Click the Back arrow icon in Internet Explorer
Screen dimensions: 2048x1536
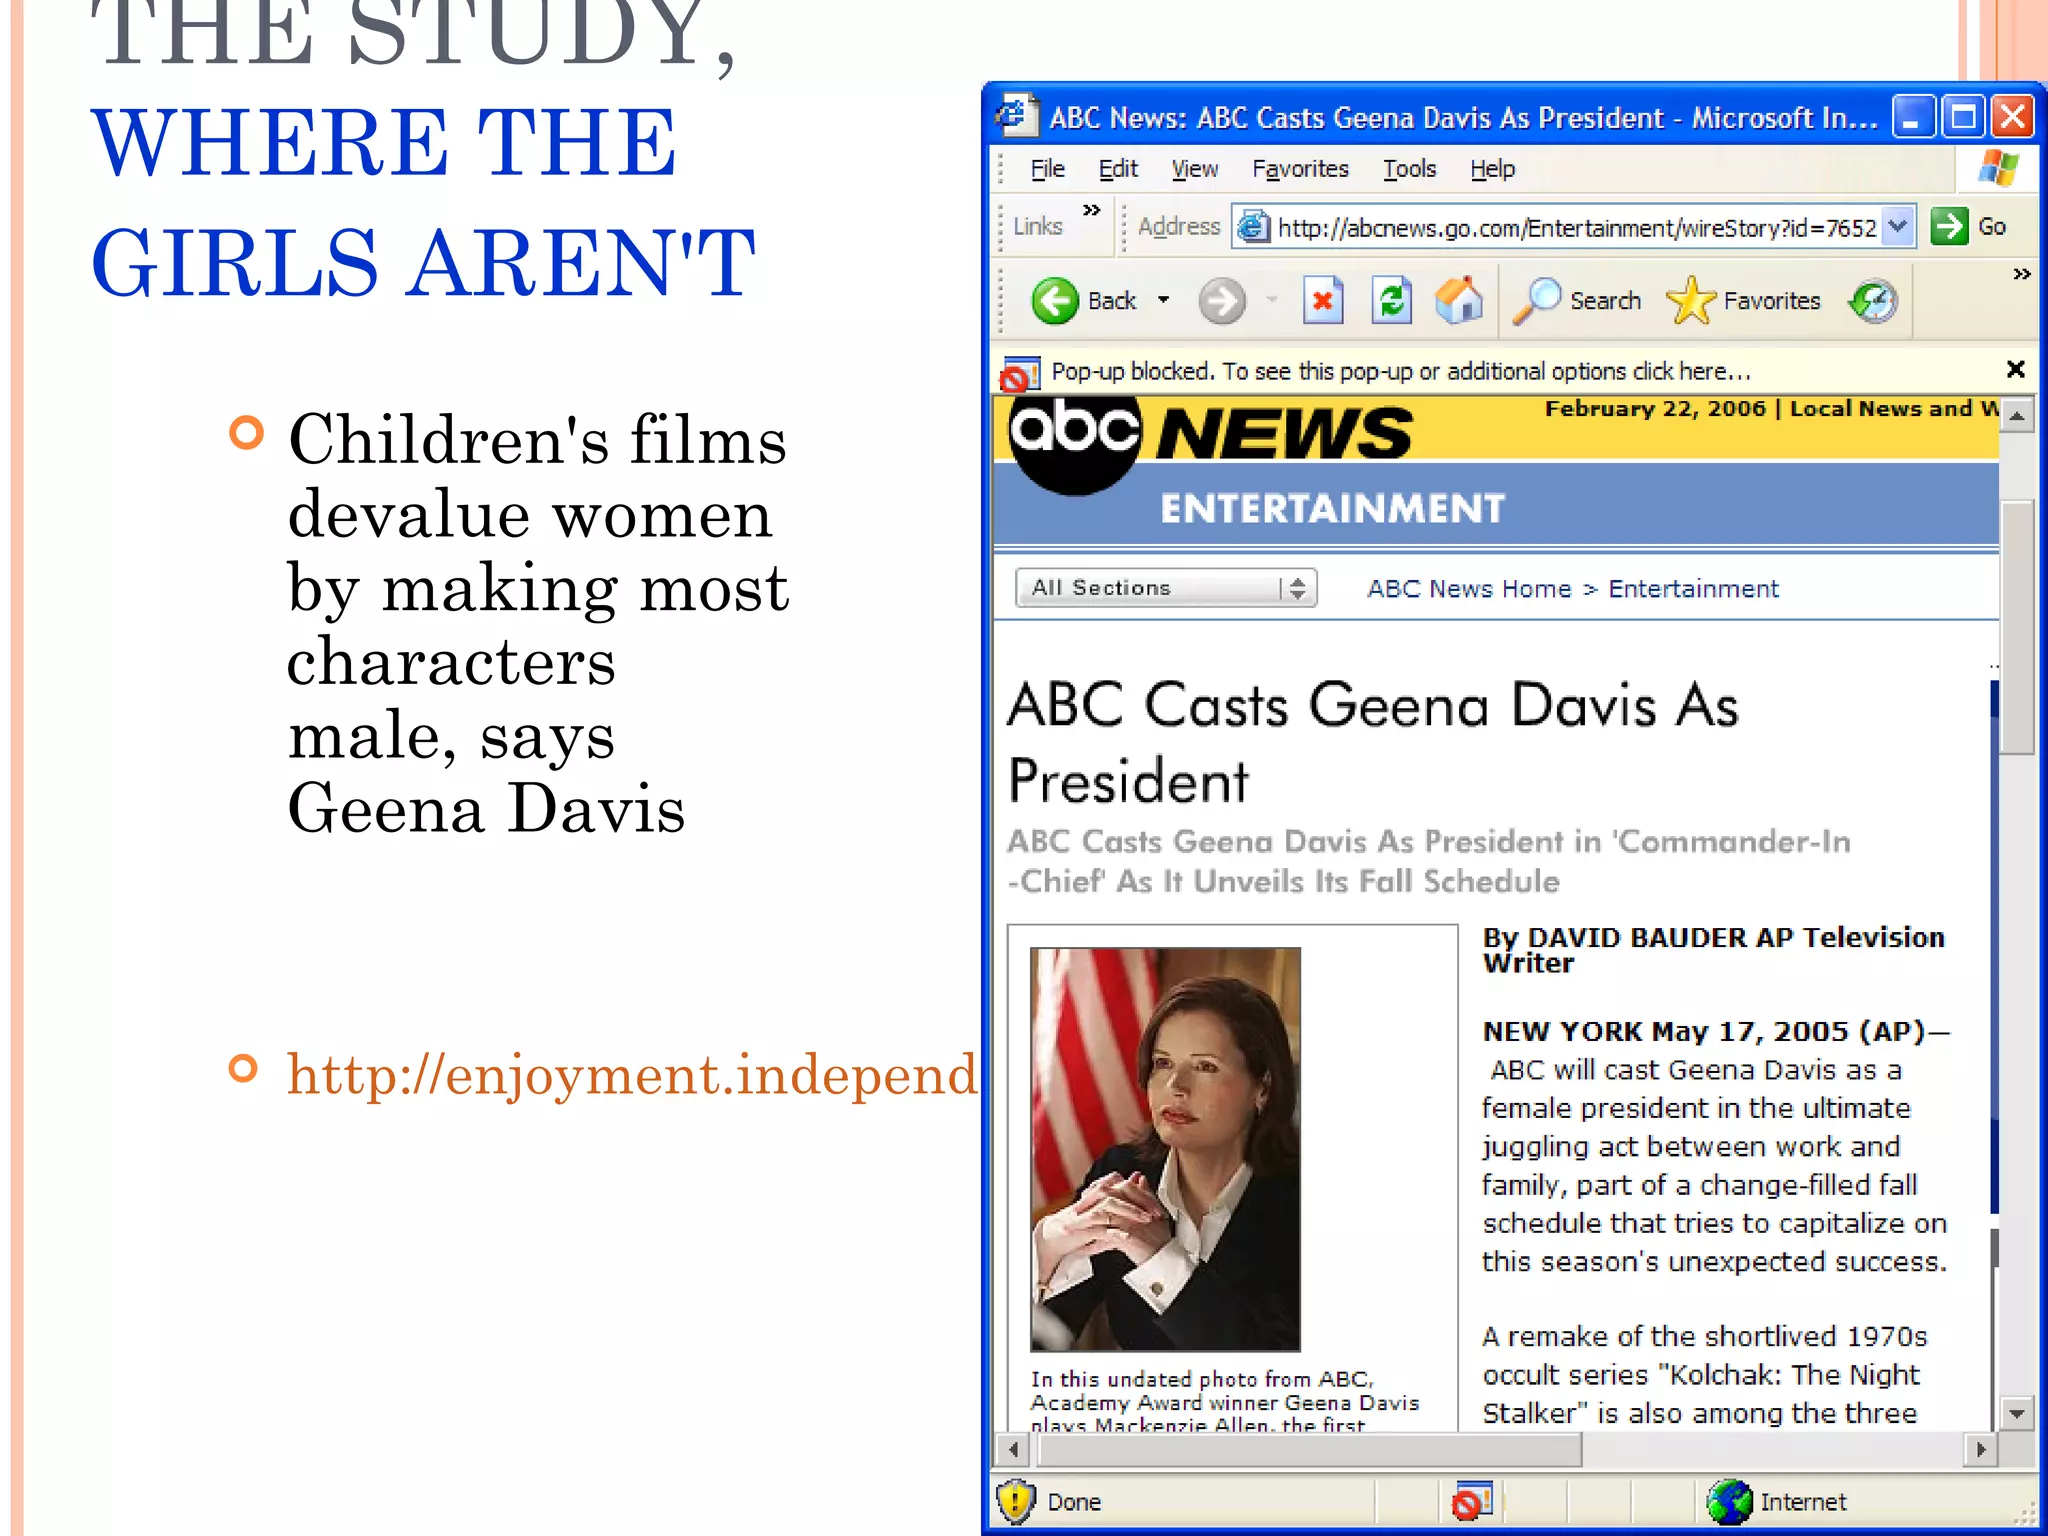[1055, 300]
